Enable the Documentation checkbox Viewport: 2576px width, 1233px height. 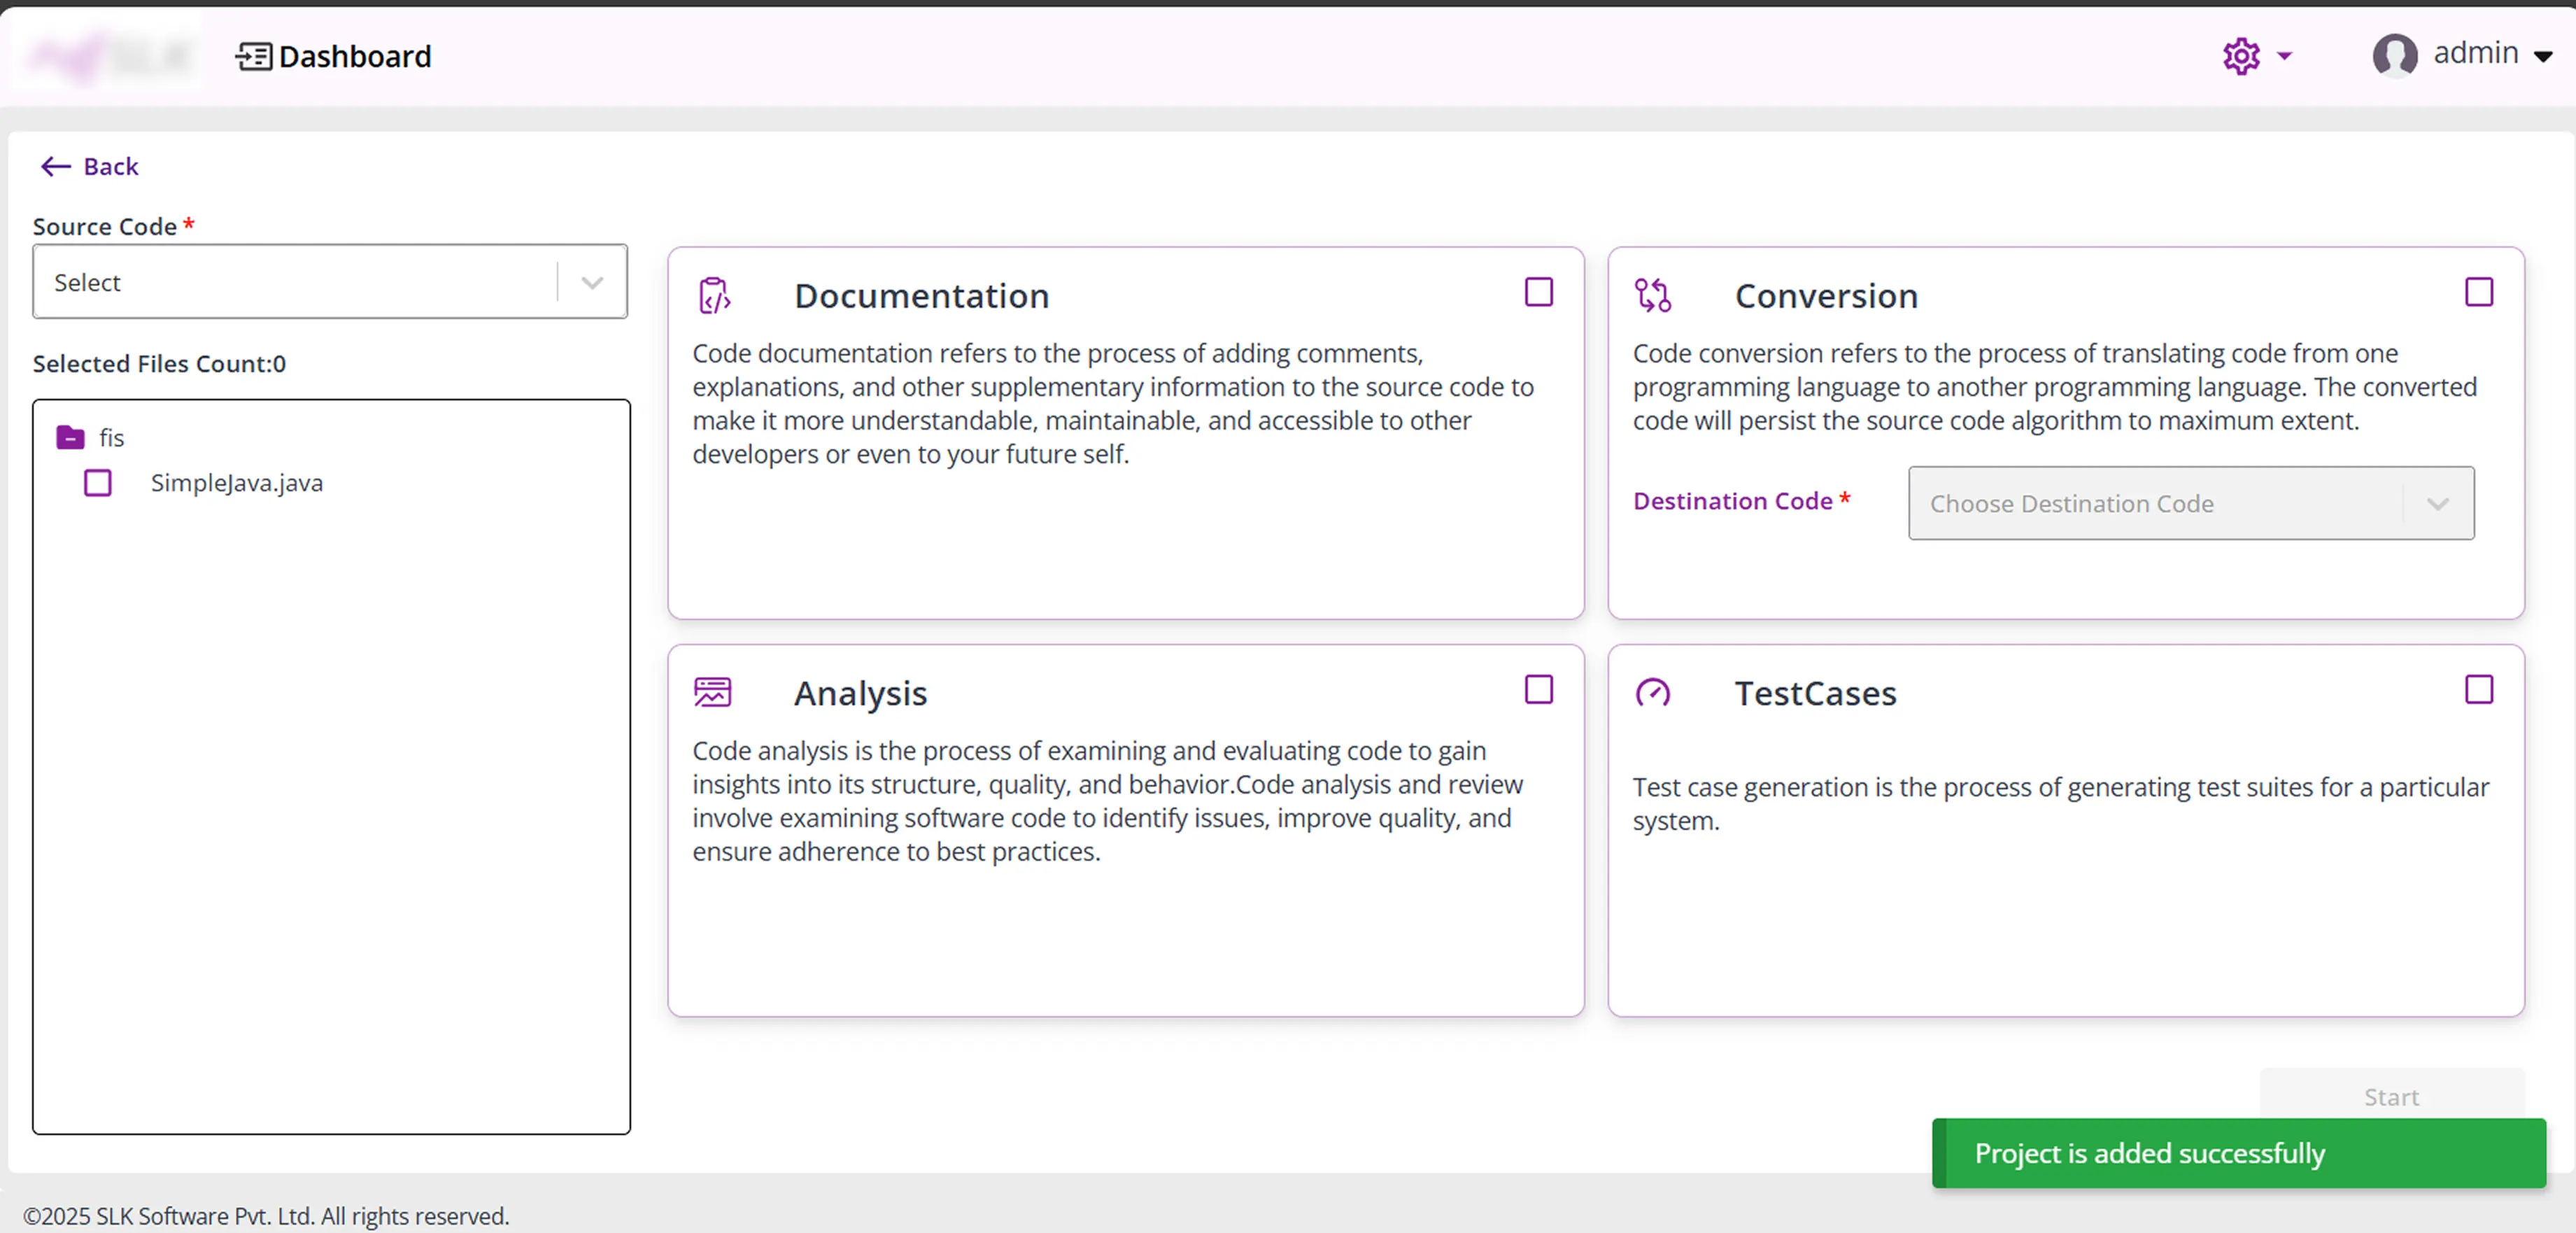(x=1538, y=292)
